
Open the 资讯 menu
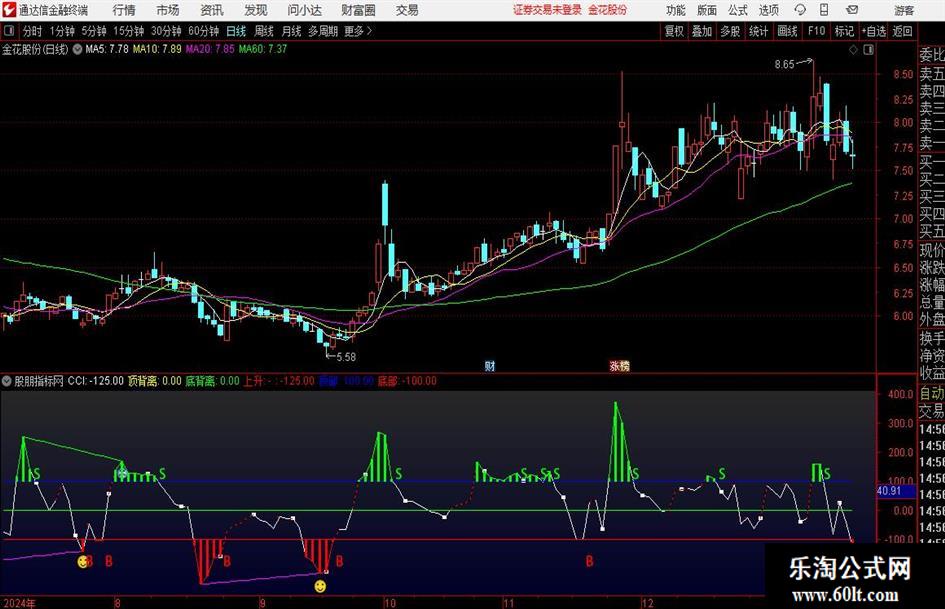click(212, 10)
